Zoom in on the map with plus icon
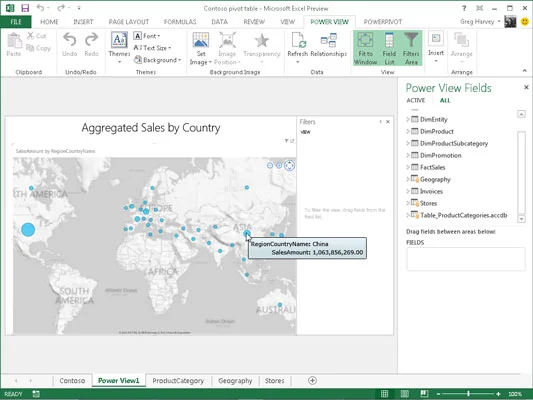This screenshot has width=533, height=400. coord(279,166)
